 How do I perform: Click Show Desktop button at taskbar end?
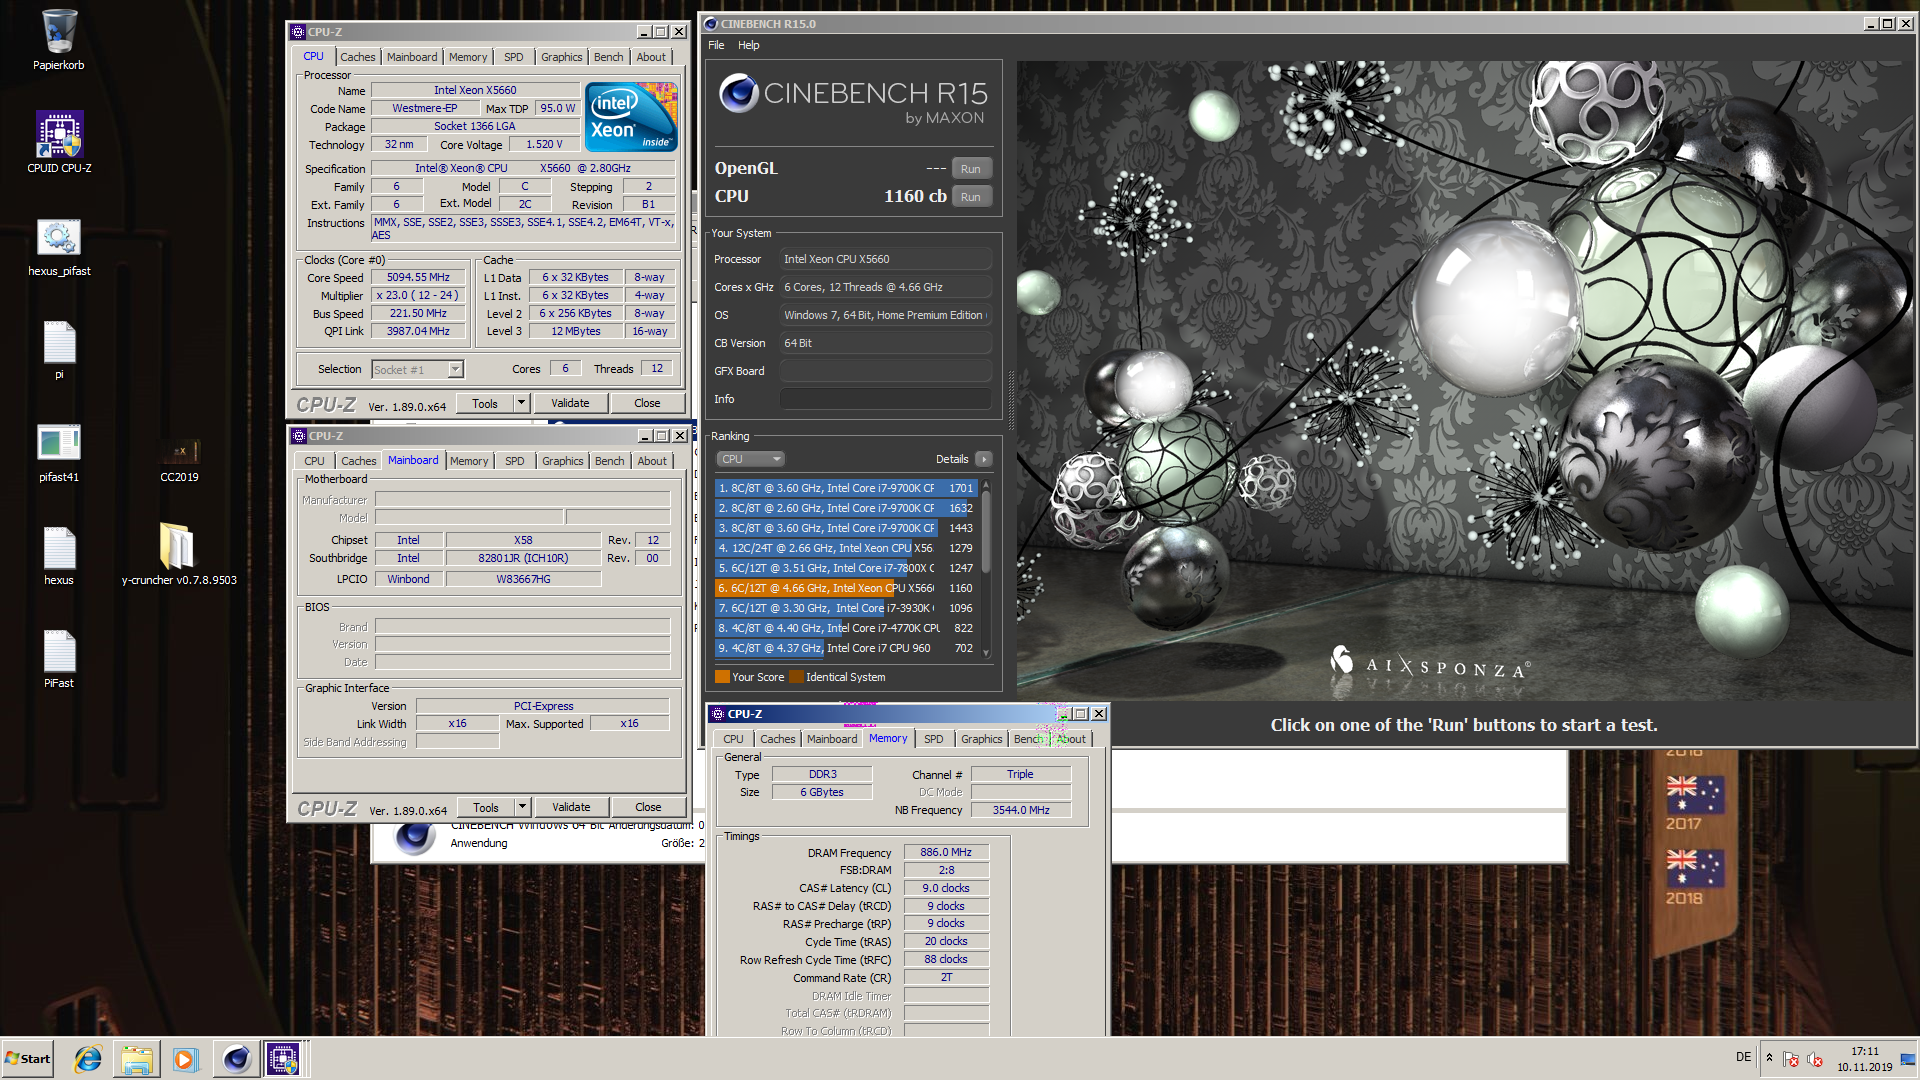(x=1909, y=1059)
